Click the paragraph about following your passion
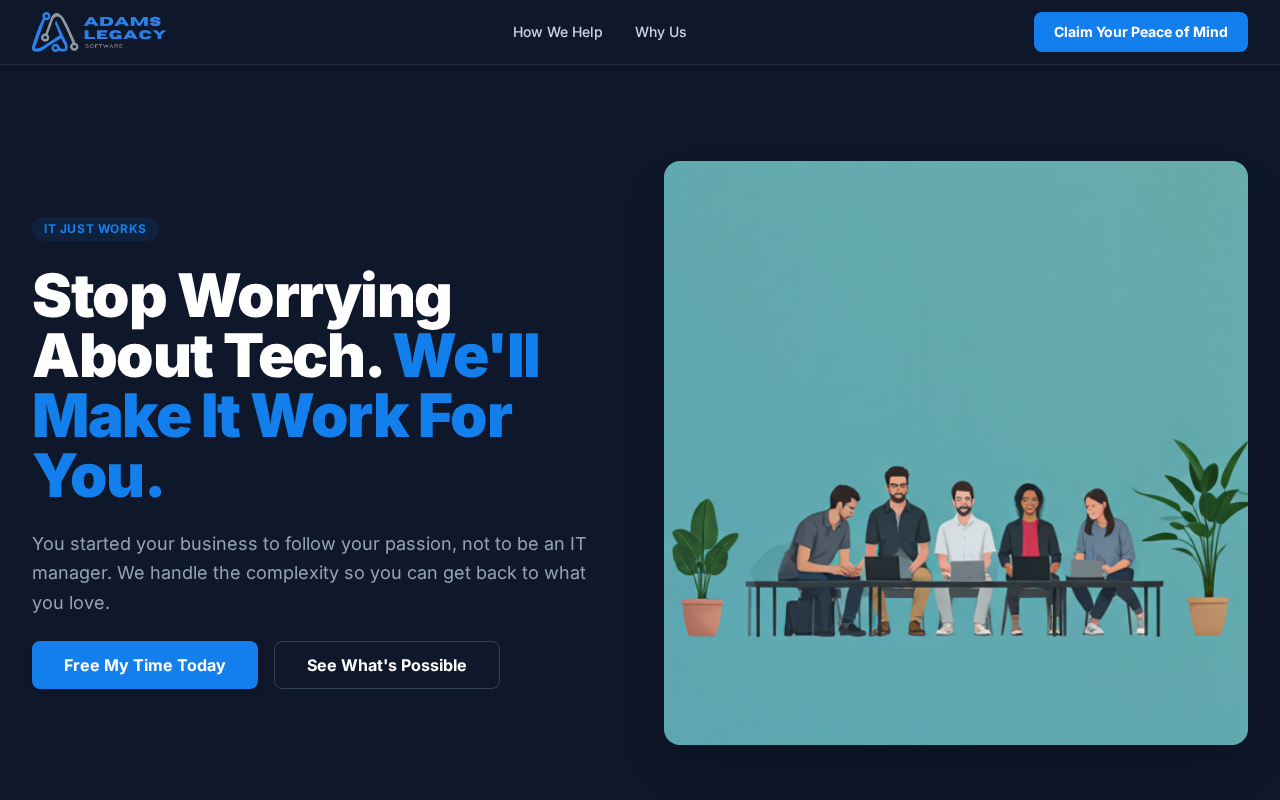The height and width of the screenshot is (800, 1280). pos(309,573)
